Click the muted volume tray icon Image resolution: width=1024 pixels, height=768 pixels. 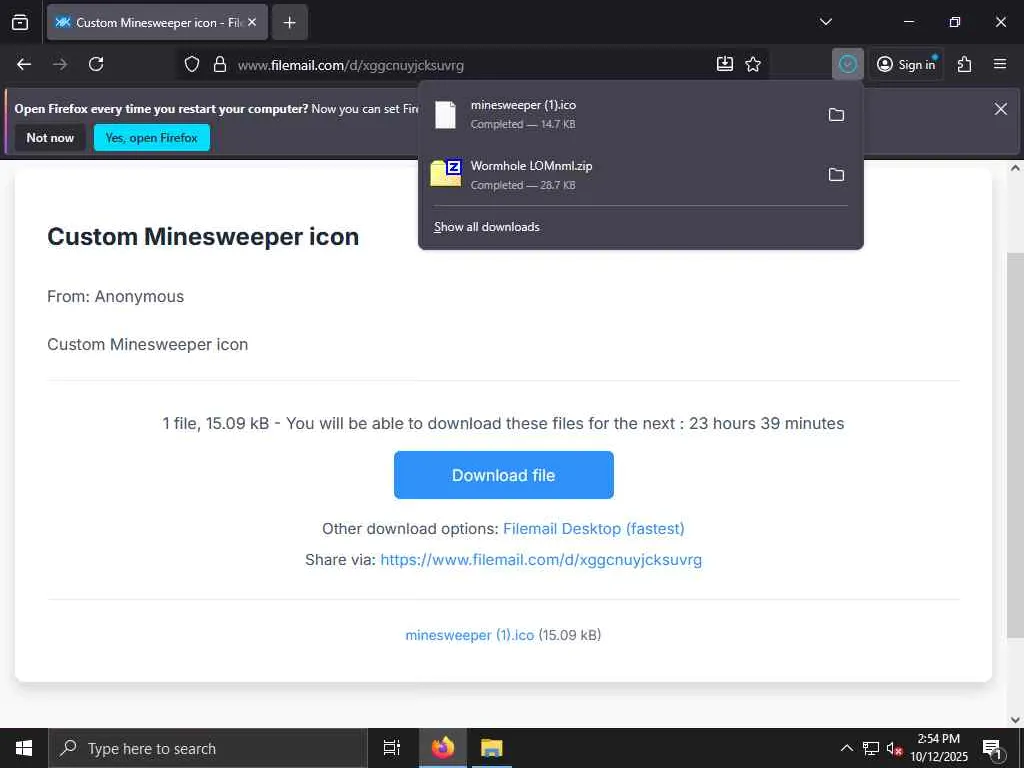(894, 748)
